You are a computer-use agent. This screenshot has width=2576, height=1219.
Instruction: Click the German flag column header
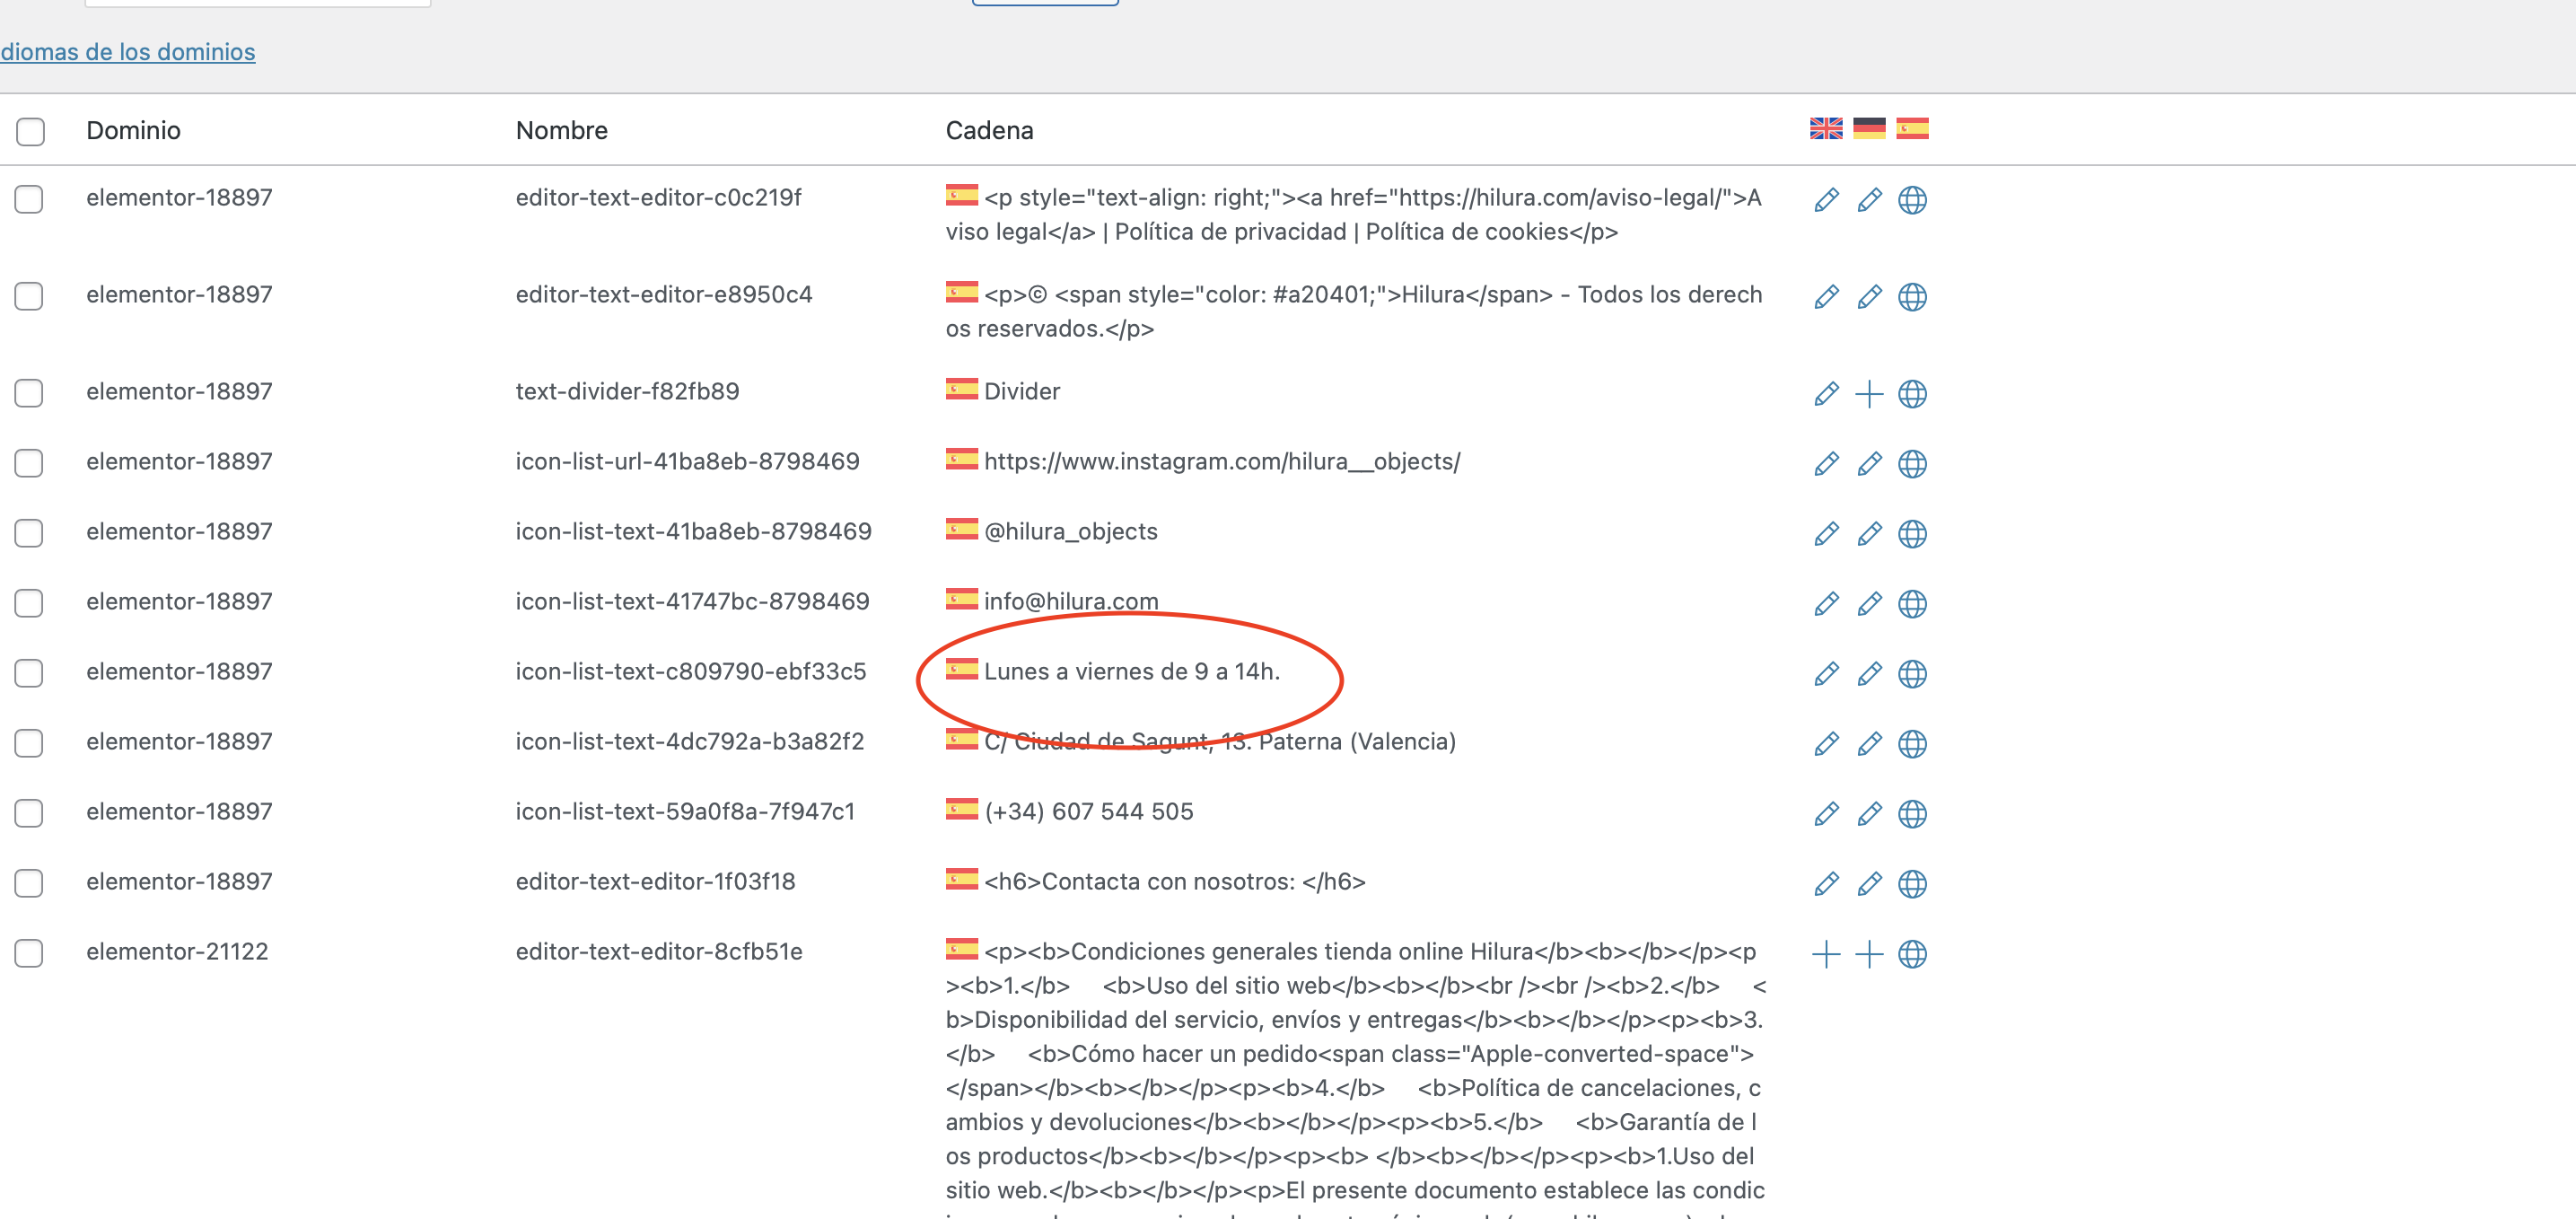[x=1868, y=129]
